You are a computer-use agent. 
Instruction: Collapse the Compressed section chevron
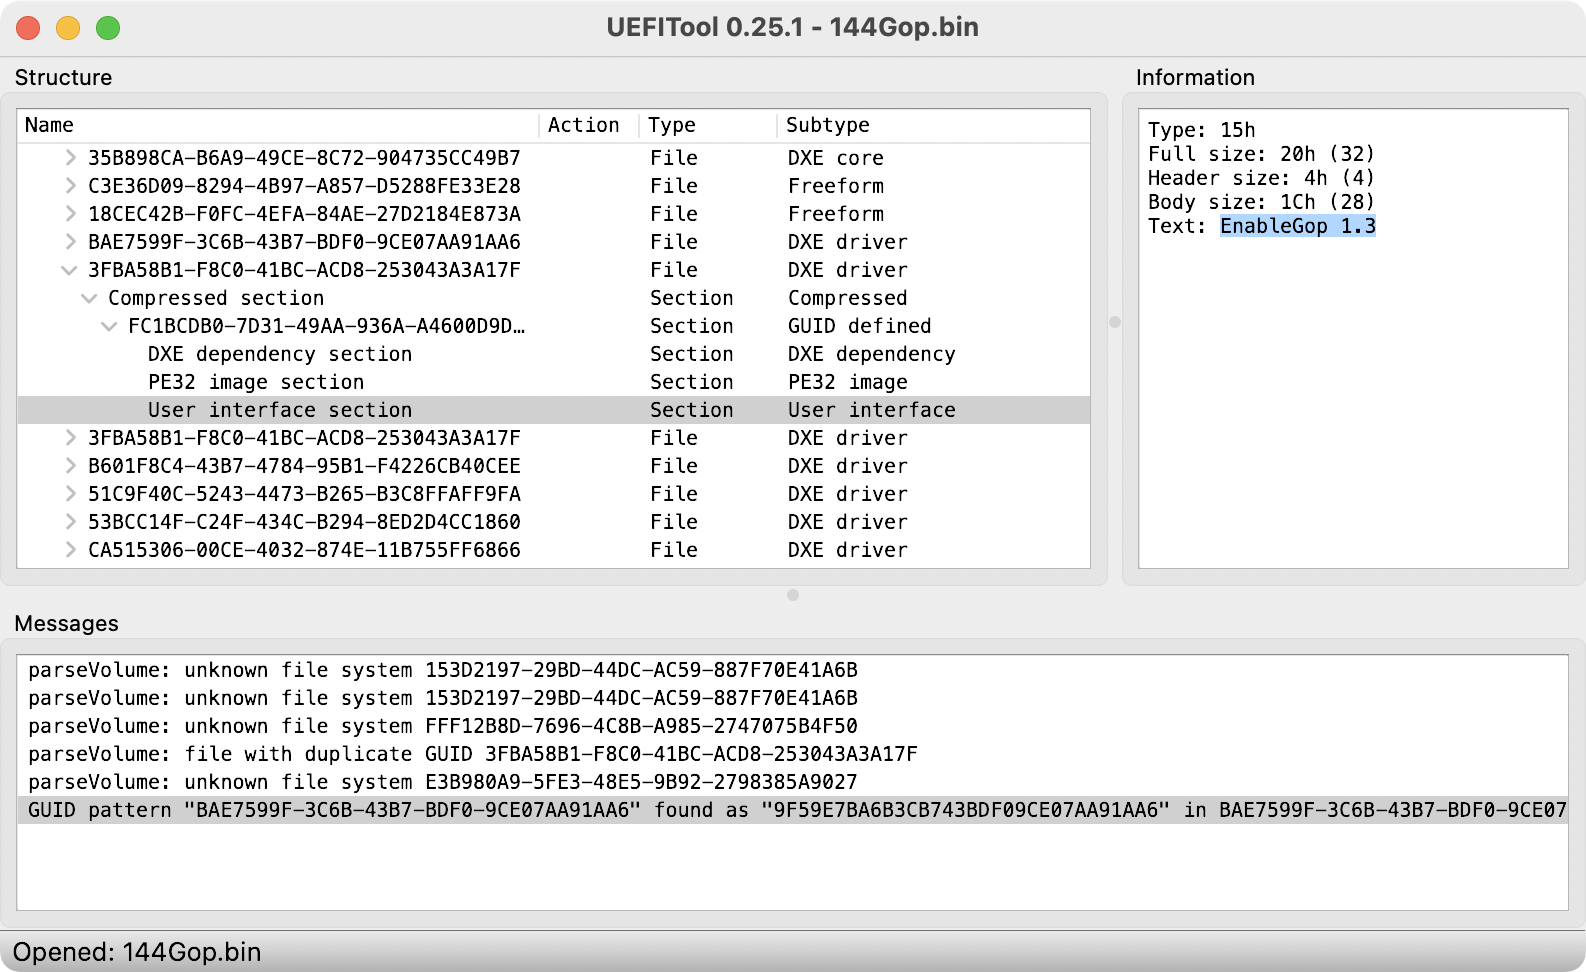click(x=89, y=298)
